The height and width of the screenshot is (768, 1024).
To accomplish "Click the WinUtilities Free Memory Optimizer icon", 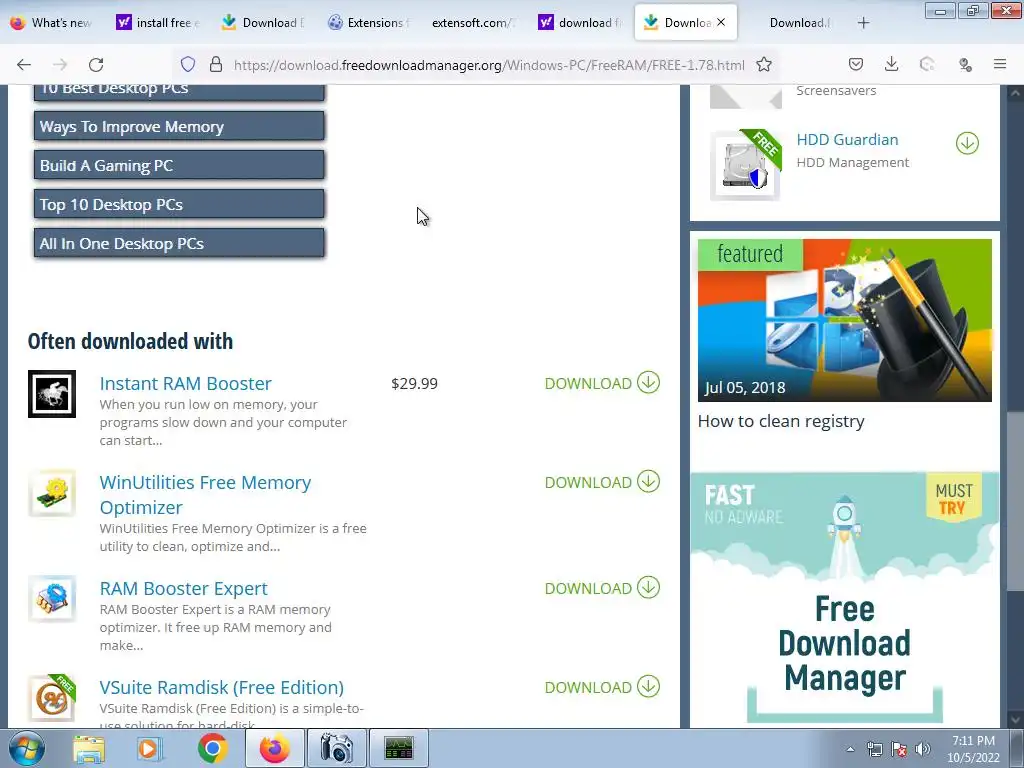I will [52, 493].
